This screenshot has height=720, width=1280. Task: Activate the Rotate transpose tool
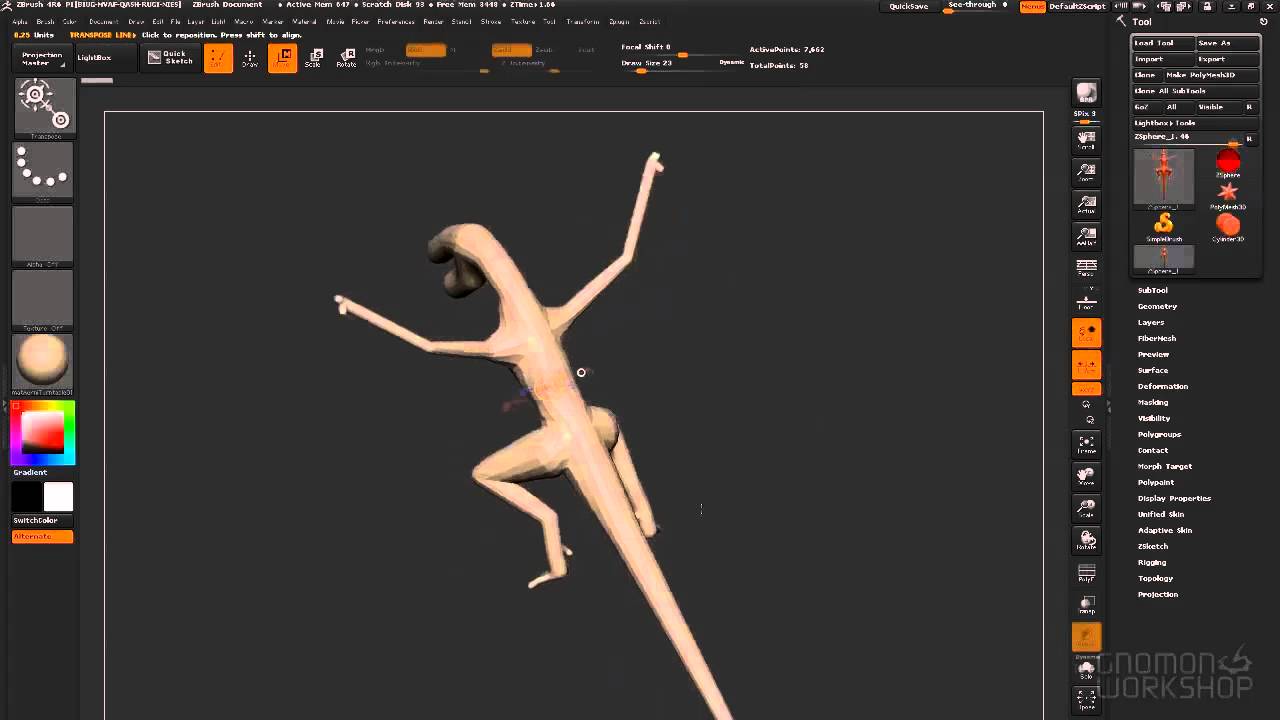coord(346,58)
